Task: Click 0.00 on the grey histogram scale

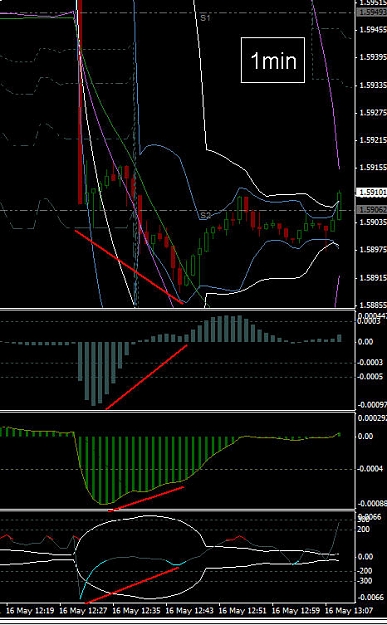Action: tap(365, 342)
